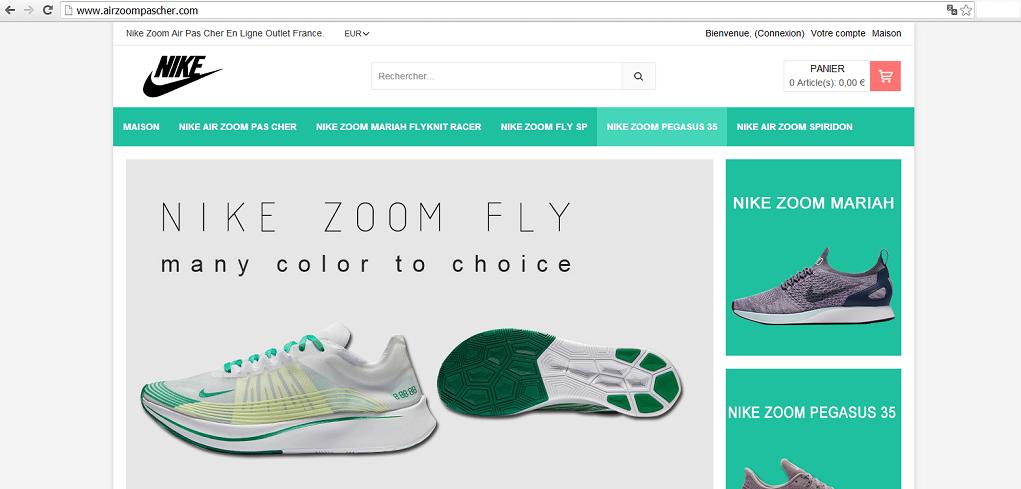The image size is (1021, 489).
Task: Click into the Rechercher search field
Action: point(497,76)
